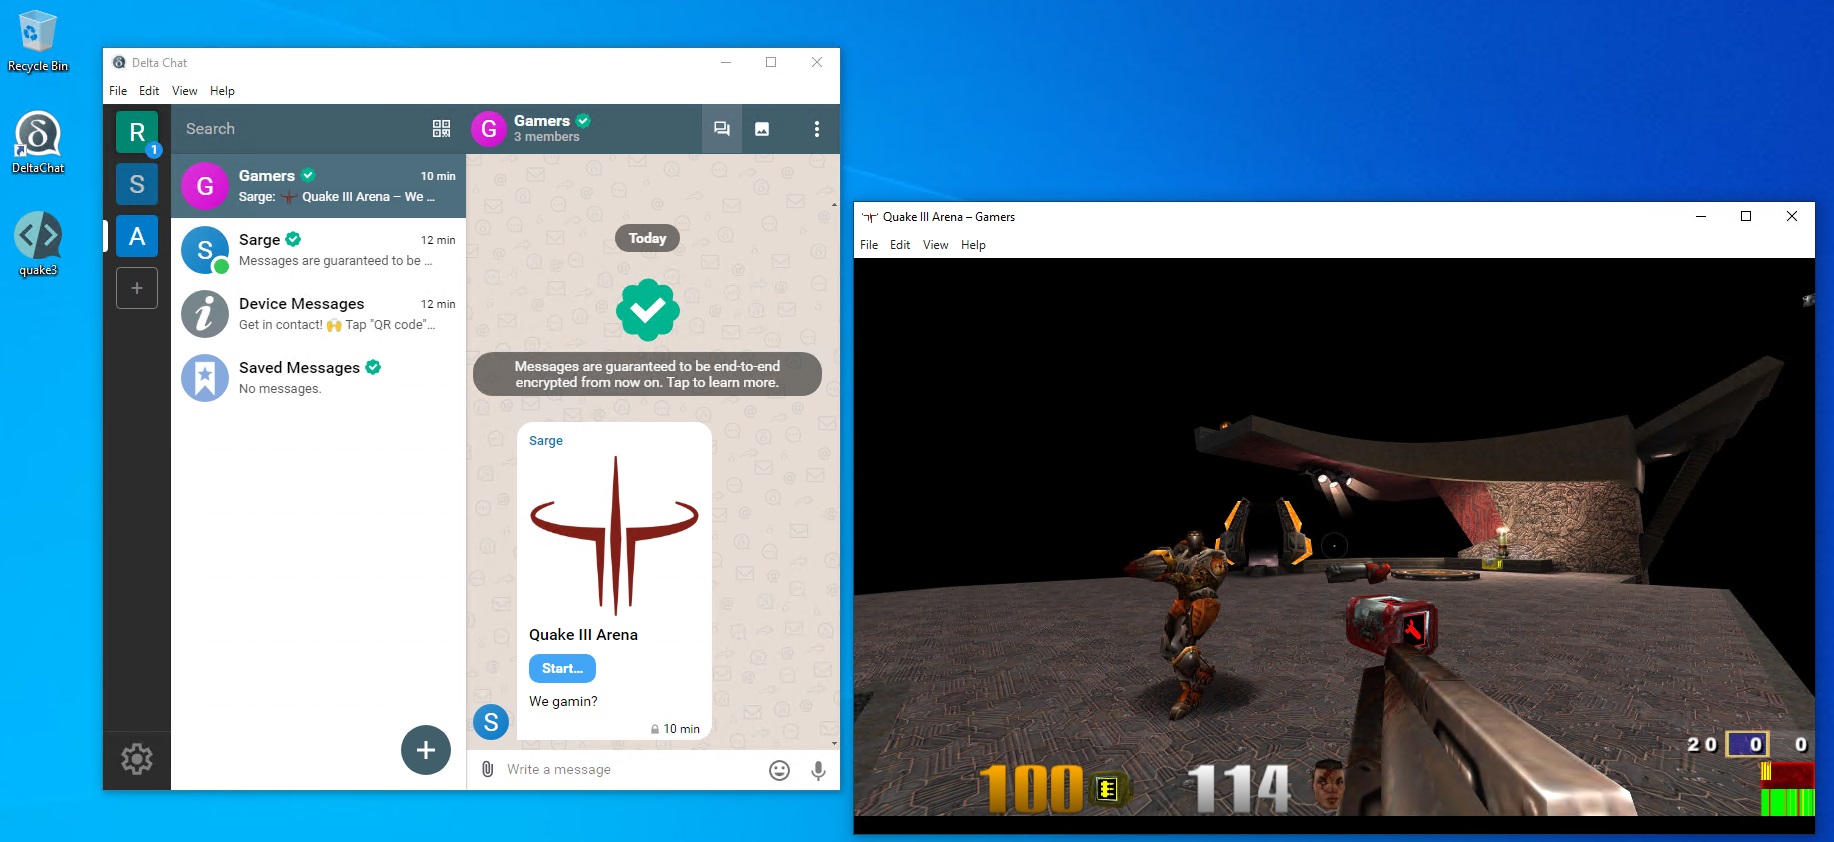Switch to account R in sidebar
This screenshot has width=1834, height=842.
click(137, 132)
